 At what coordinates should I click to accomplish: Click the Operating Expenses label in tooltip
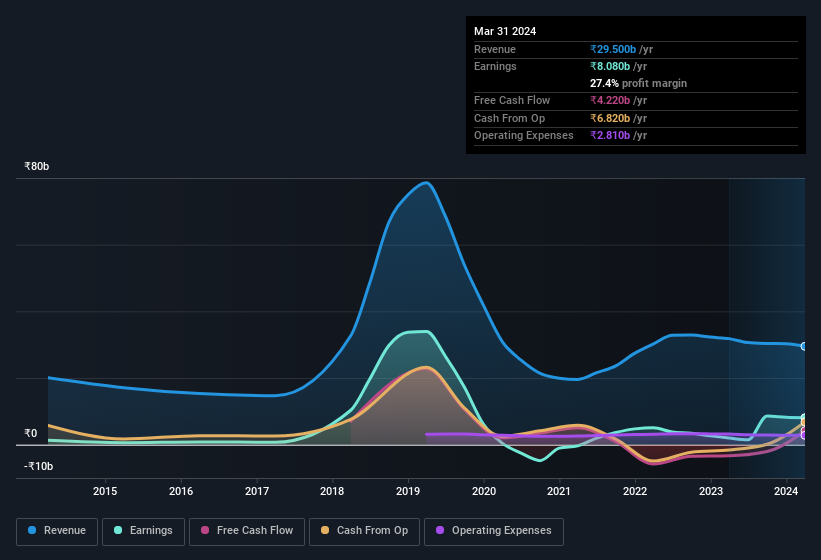524,136
